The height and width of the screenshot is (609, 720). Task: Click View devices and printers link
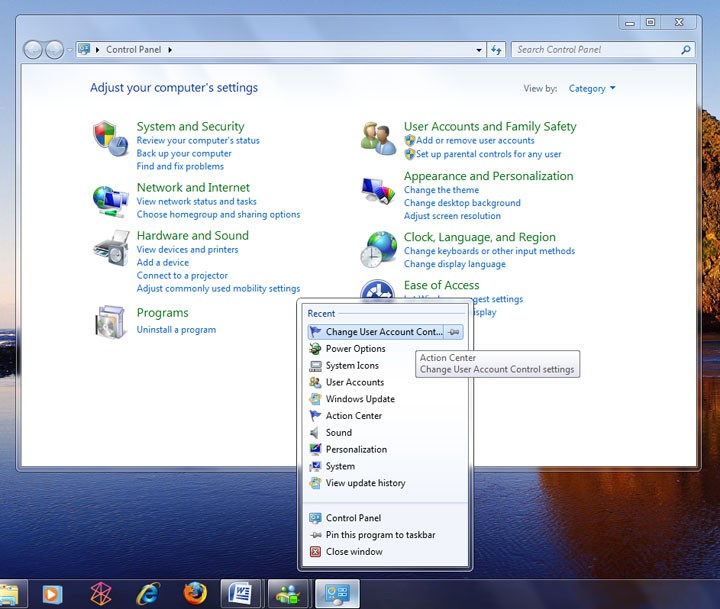(187, 249)
